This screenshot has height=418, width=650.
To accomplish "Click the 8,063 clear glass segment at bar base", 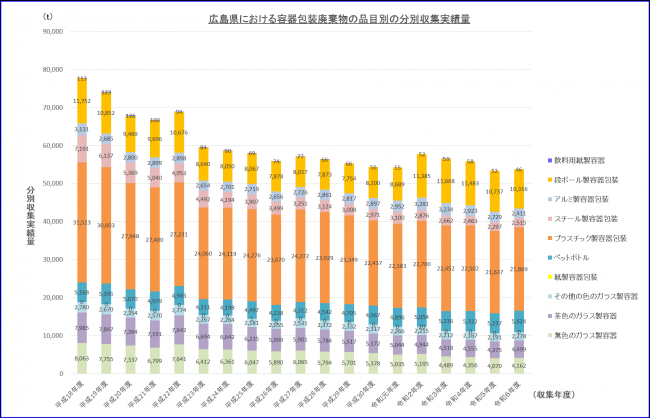I will (82, 357).
